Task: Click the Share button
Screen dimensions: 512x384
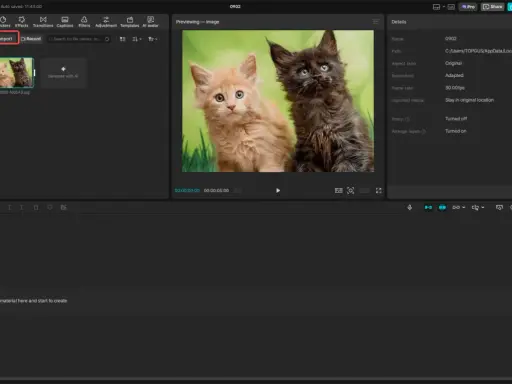Action: click(x=493, y=7)
